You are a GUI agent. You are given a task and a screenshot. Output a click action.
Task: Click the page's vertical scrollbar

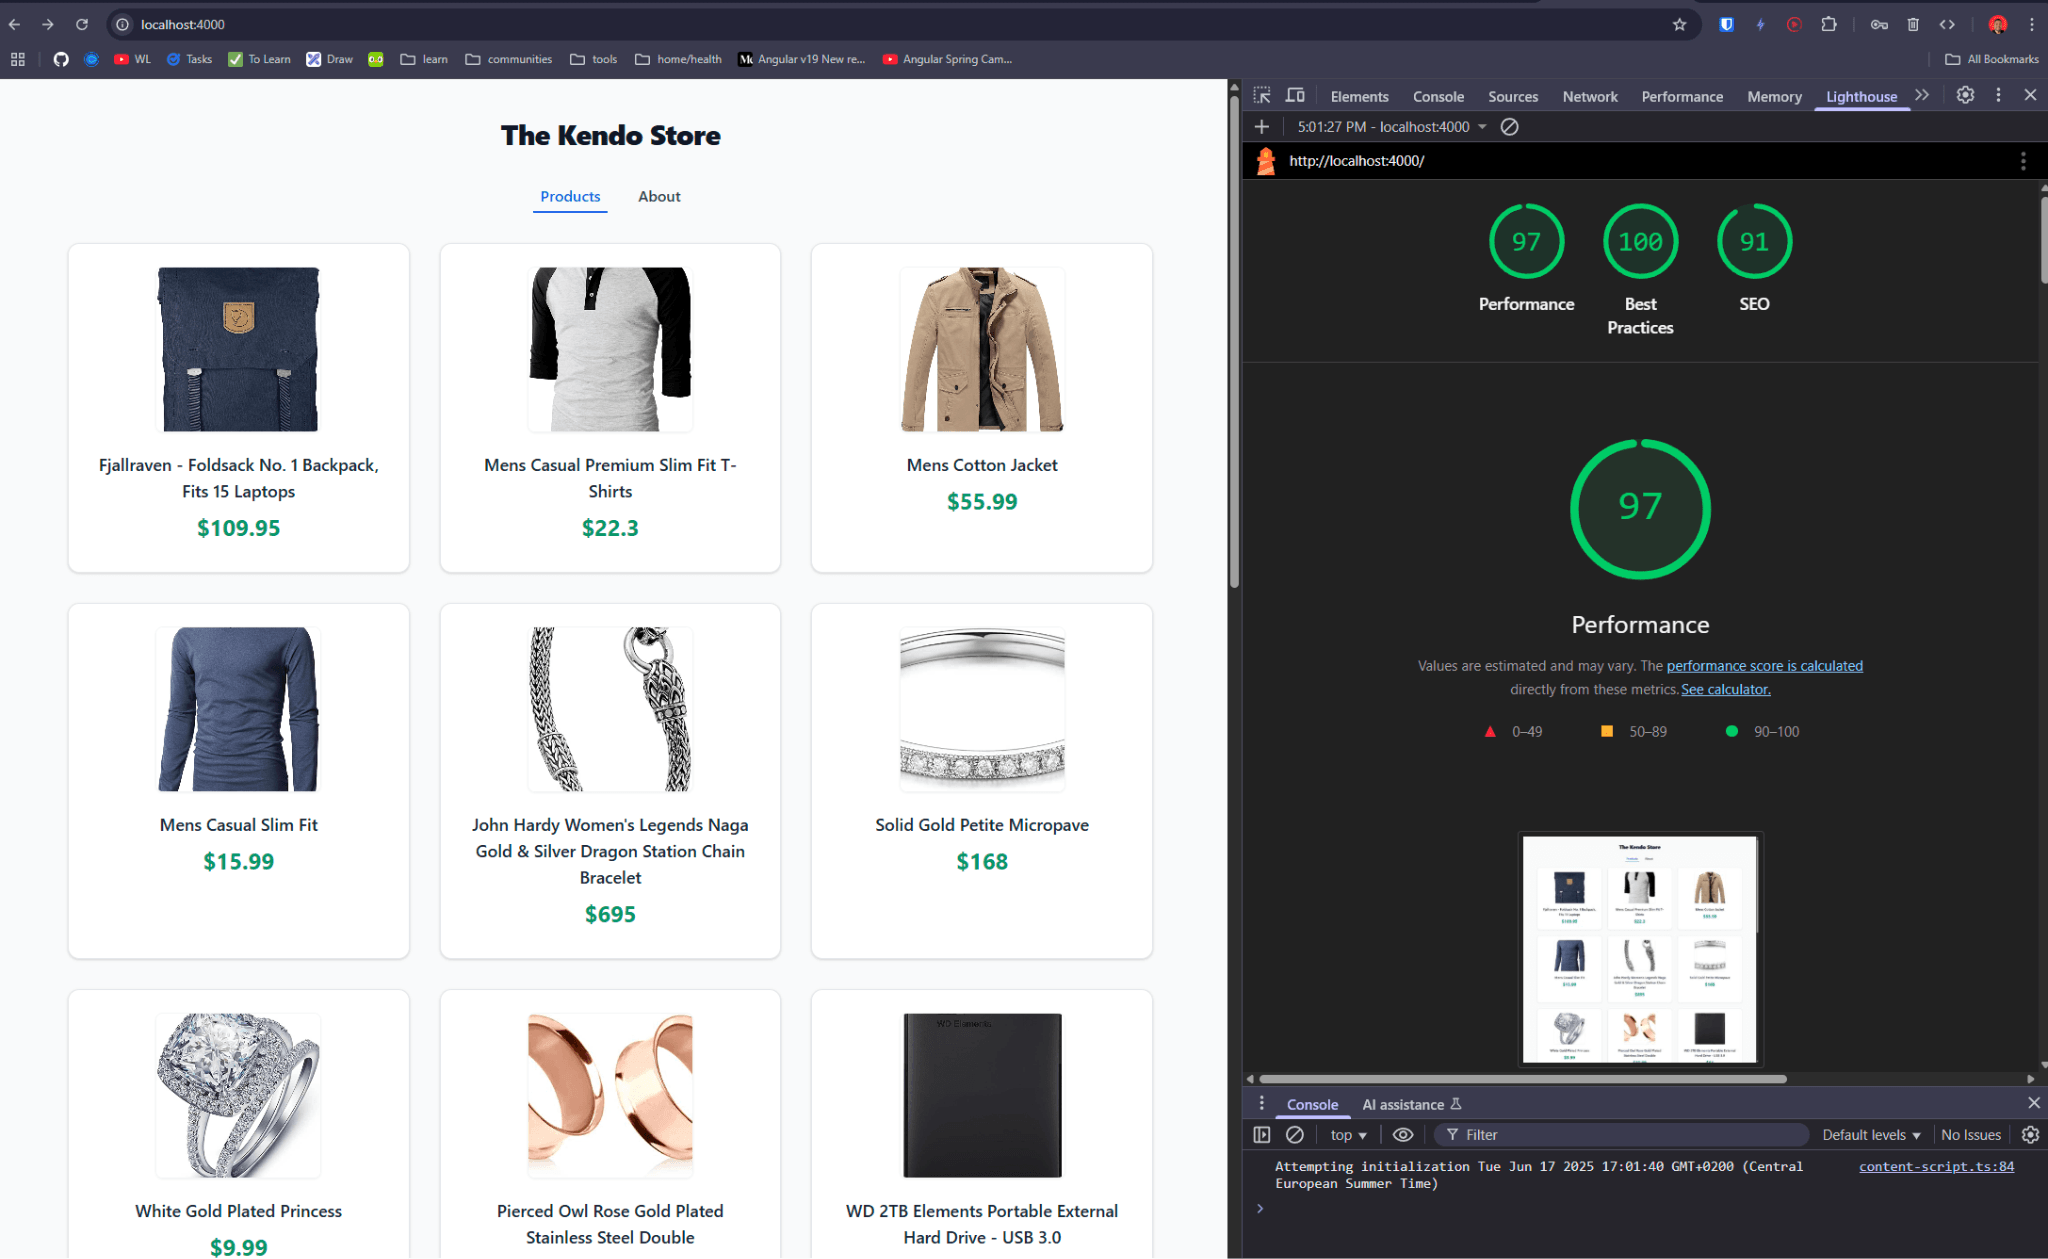pyautogui.click(x=1235, y=340)
